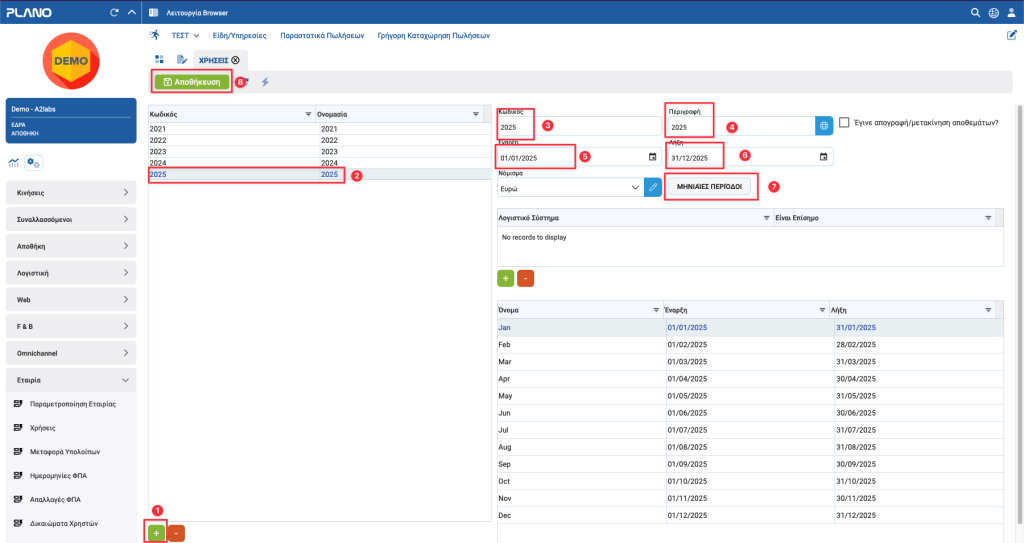Click the globe translate icon beside Περιγραφή
1024x543 pixels.
click(x=824, y=125)
